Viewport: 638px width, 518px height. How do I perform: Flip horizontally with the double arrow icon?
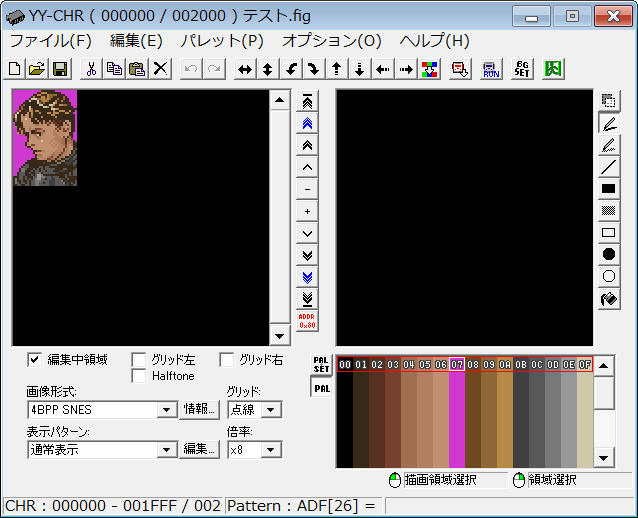click(x=245, y=69)
